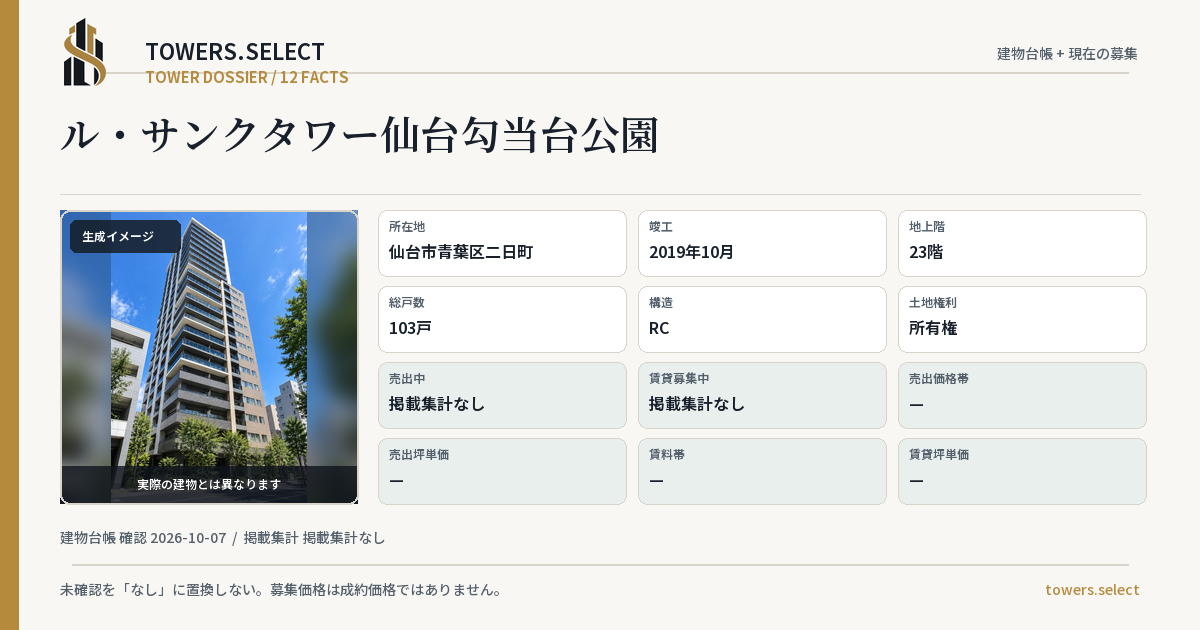Select the 土地権利 card showing 所有権

[1022, 319]
